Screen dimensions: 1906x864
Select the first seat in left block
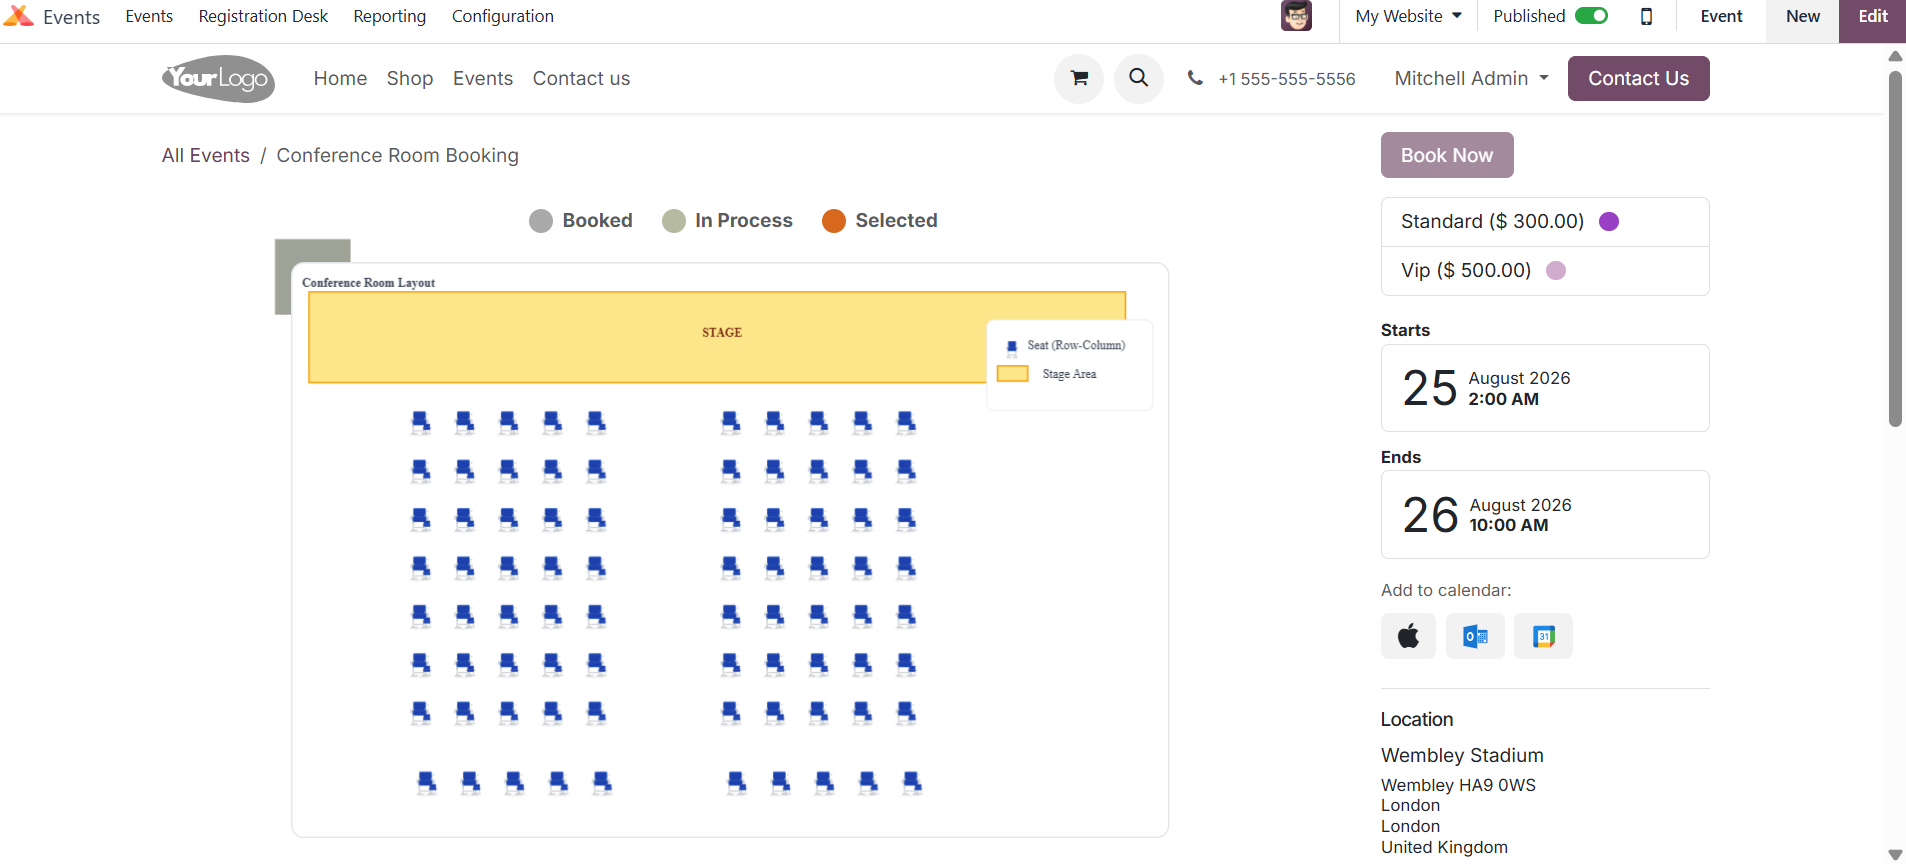coord(421,422)
